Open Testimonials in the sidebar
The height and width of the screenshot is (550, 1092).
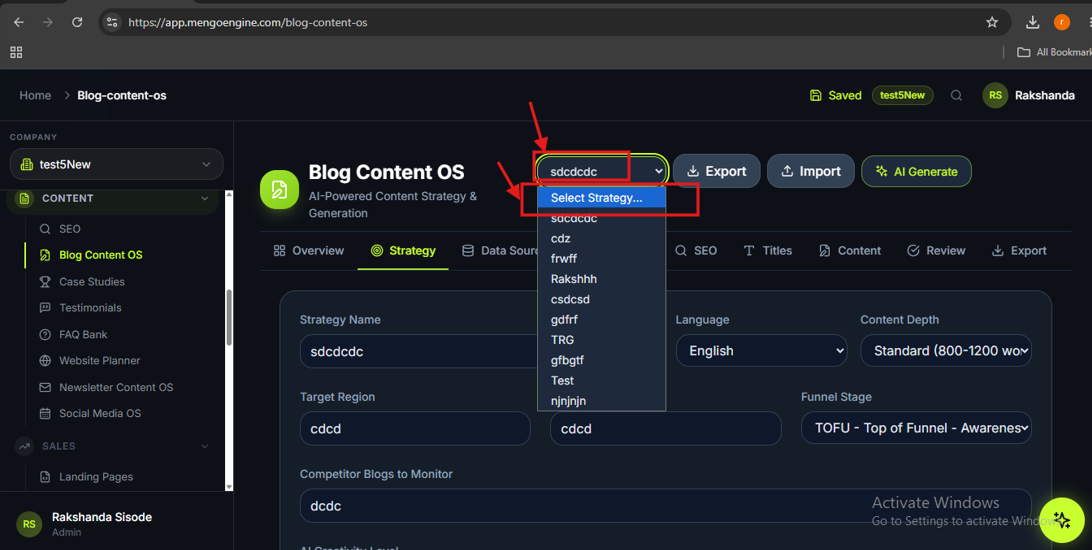(90, 308)
